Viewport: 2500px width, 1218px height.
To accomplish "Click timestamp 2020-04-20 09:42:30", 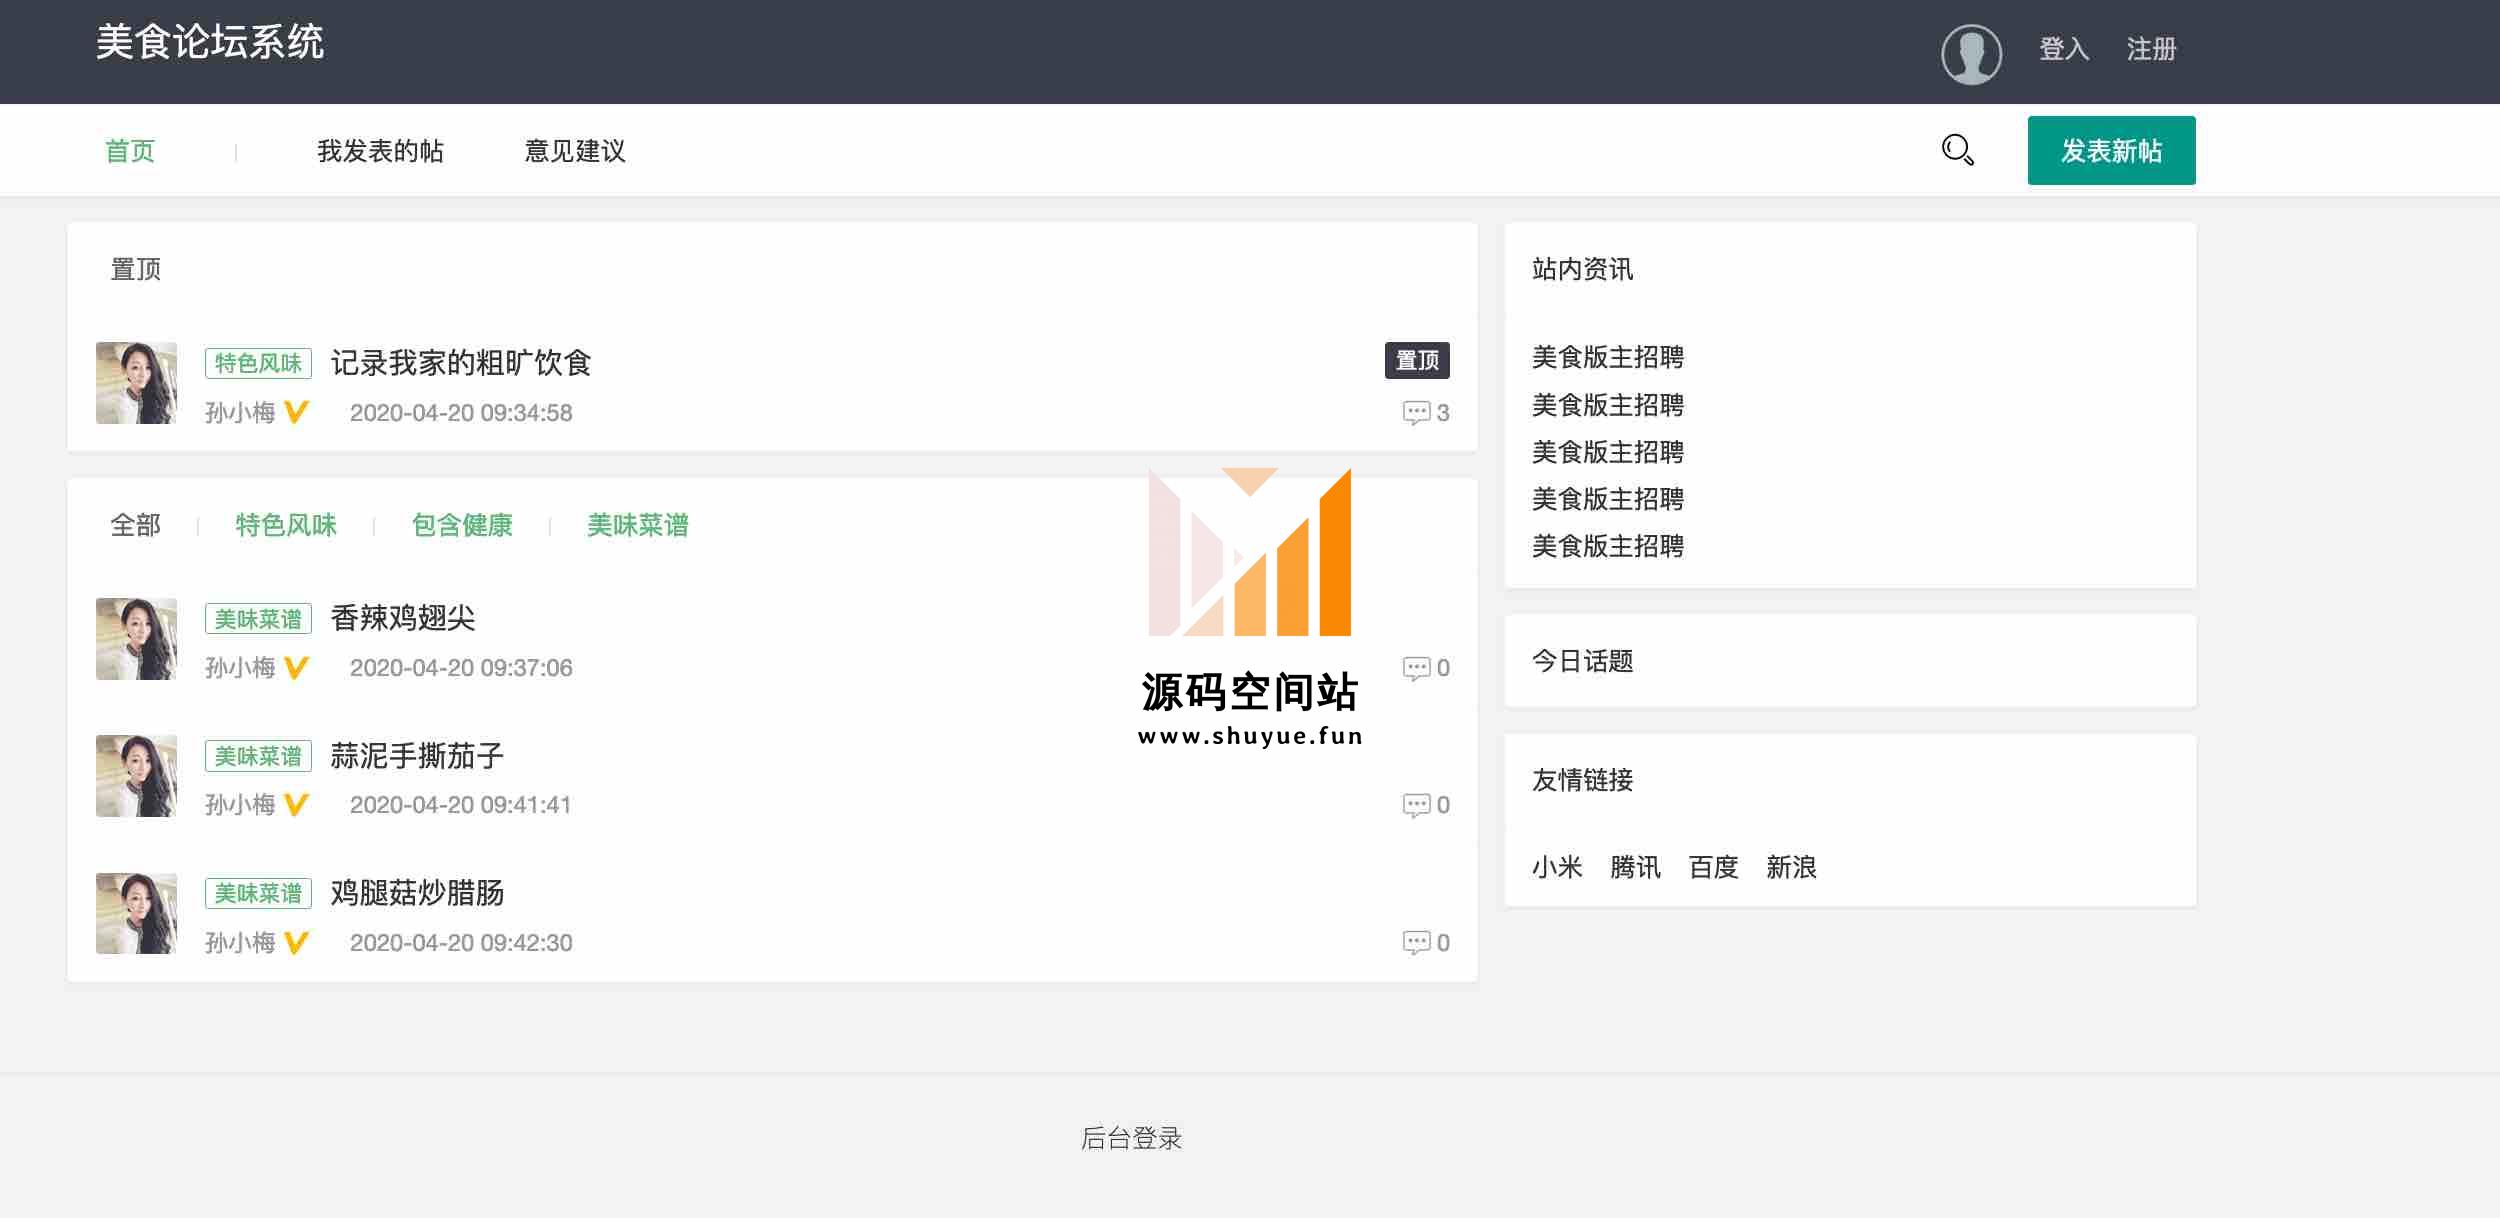I will coord(461,943).
